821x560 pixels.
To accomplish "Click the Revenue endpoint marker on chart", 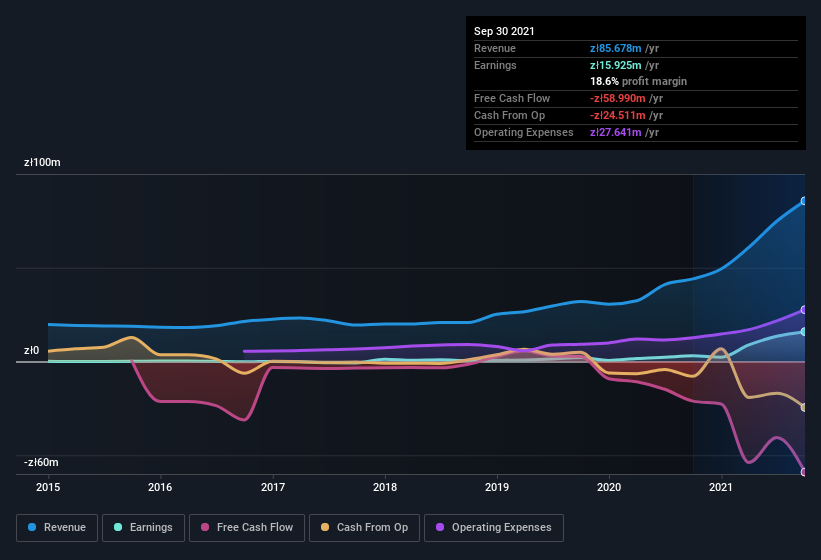I will click(804, 201).
